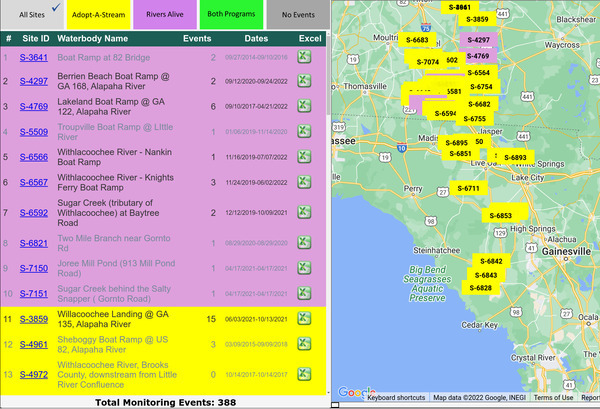
Task: Select map marker S-6851
Action: pos(460,153)
